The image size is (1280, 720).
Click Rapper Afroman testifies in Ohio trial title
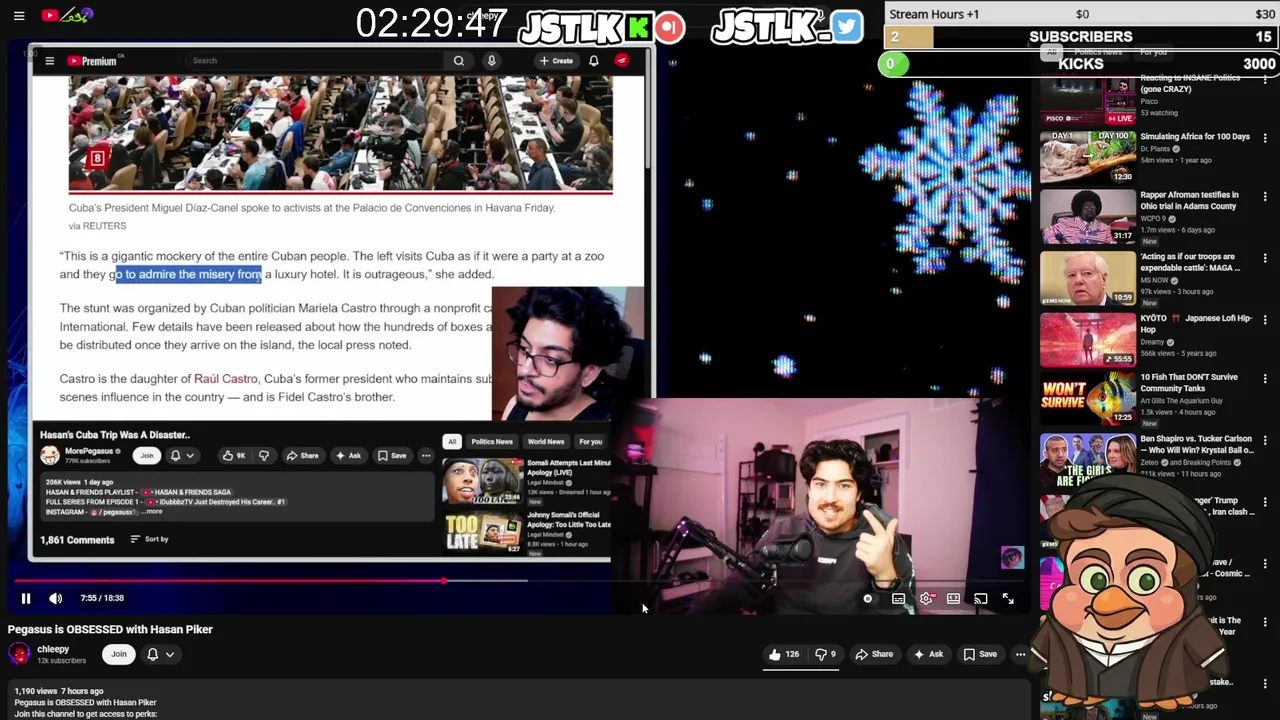click(x=1190, y=200)
